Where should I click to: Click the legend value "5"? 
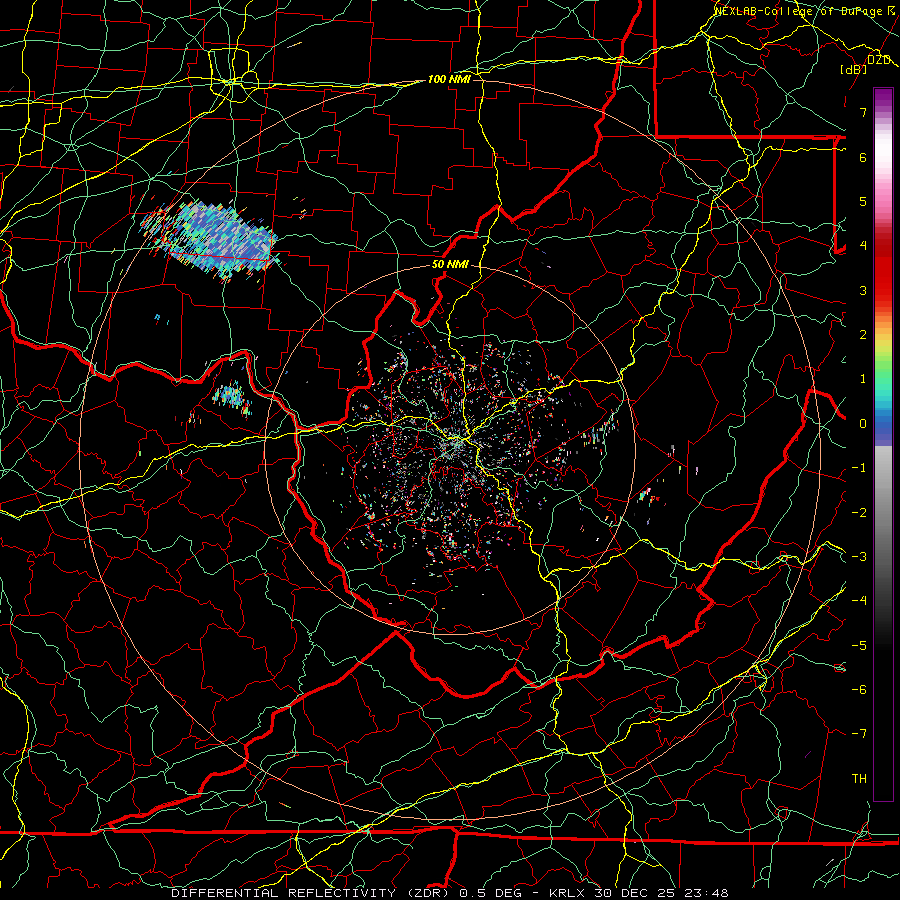[863, 201]
